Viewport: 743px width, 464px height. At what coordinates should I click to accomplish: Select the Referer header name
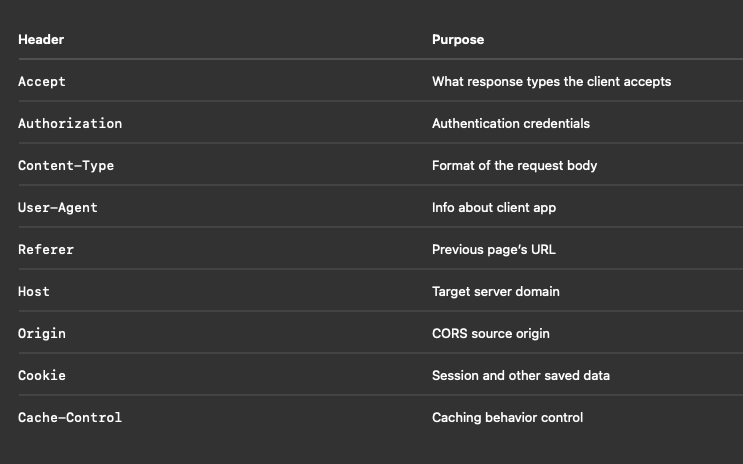pos(46,249)
